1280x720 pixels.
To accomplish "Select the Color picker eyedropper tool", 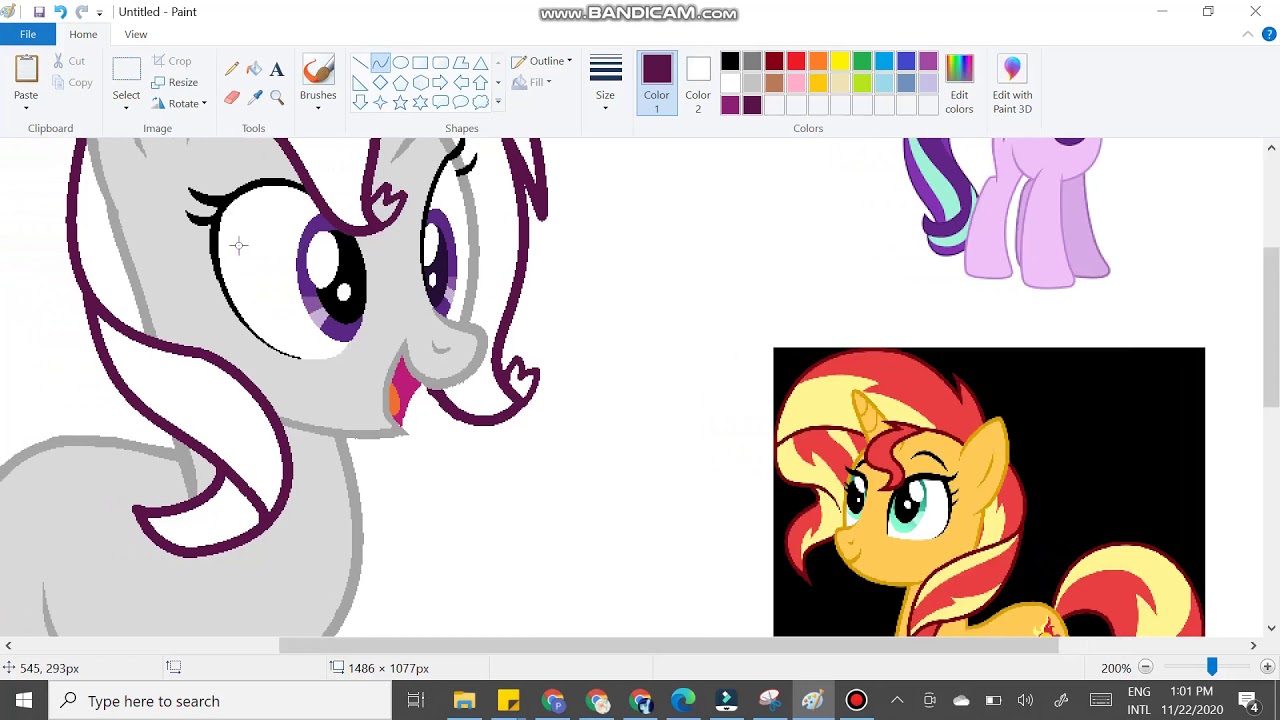I will tap(254, 97).
